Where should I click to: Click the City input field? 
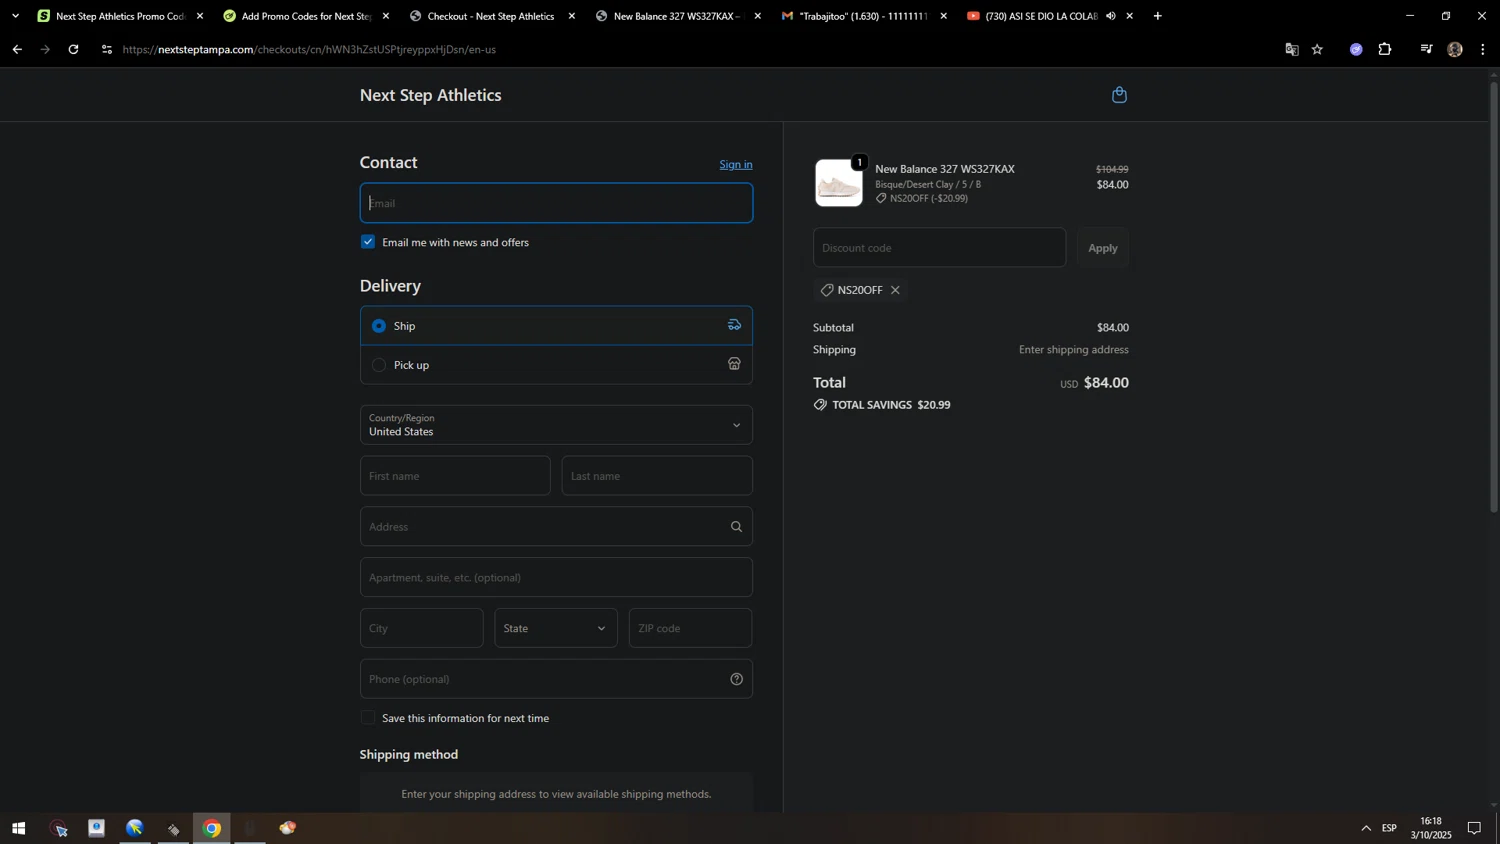[422, 628]
